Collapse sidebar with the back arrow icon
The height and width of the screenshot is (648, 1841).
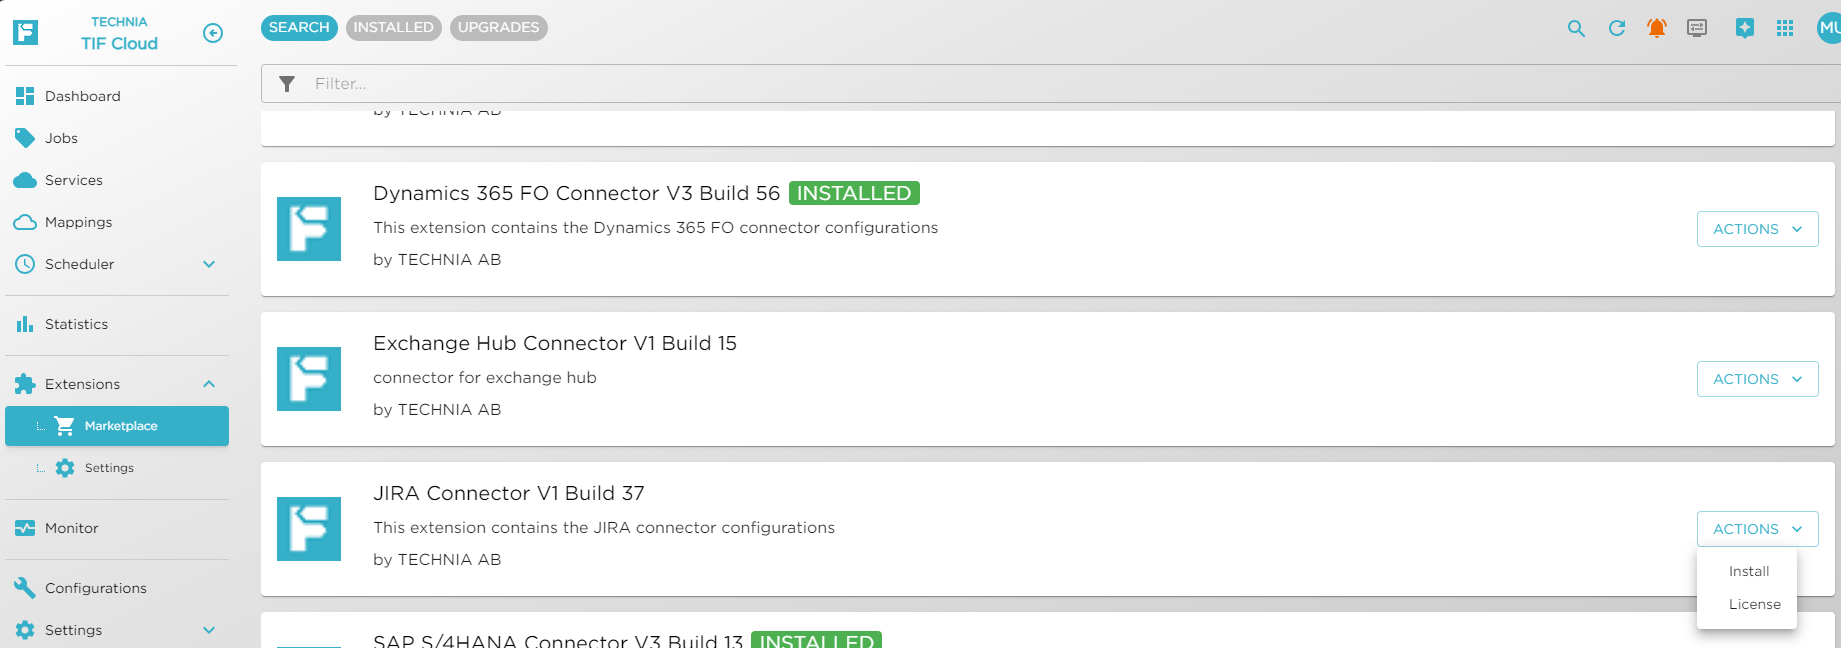(x=213, y=33)
